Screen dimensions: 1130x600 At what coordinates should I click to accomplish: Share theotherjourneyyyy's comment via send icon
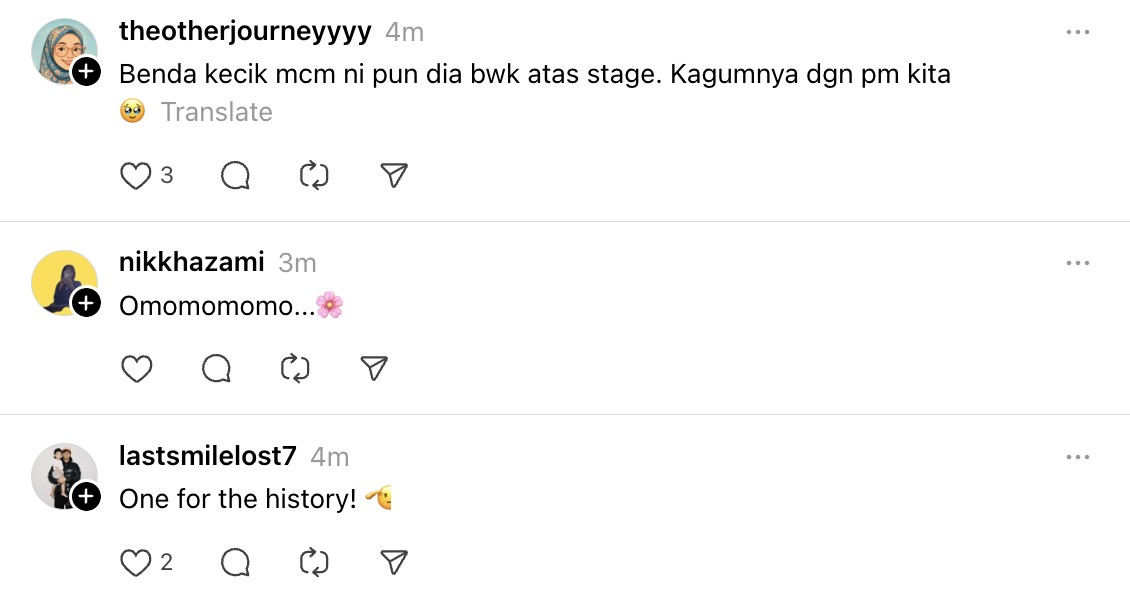pyautogui.click(x=395, y=176)
